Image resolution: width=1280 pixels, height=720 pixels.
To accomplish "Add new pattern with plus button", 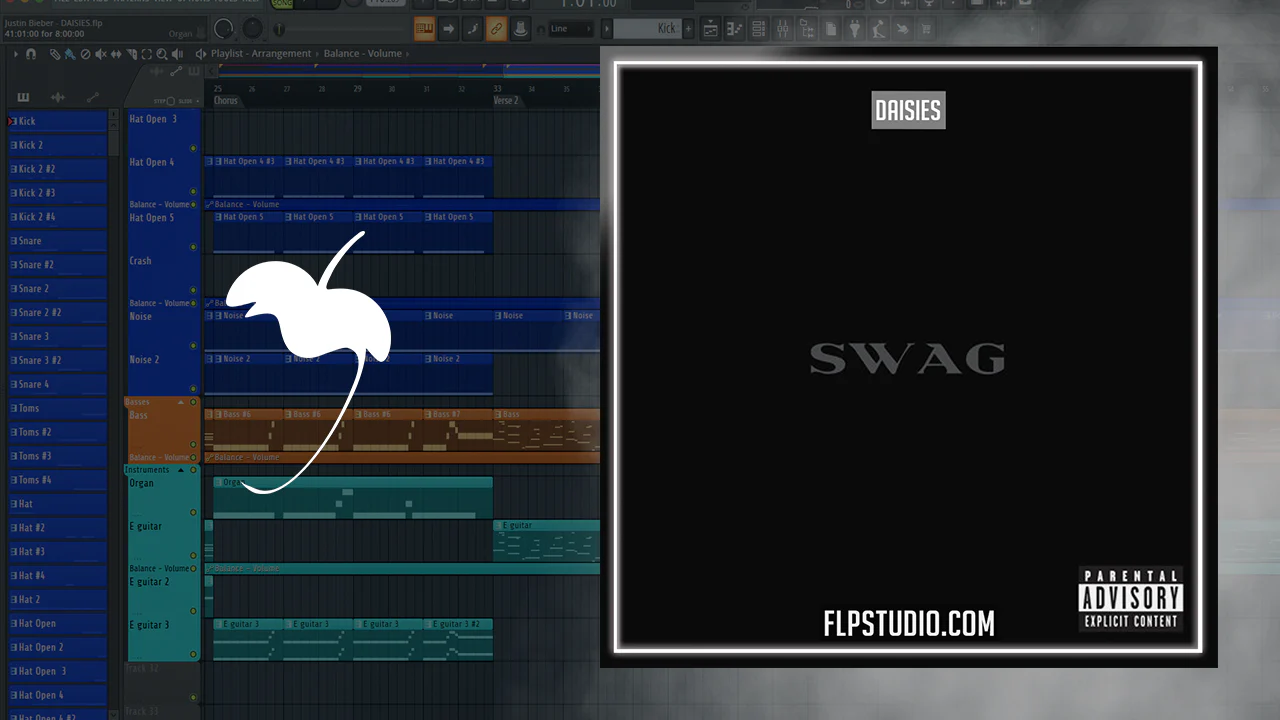I will point(688,29).
